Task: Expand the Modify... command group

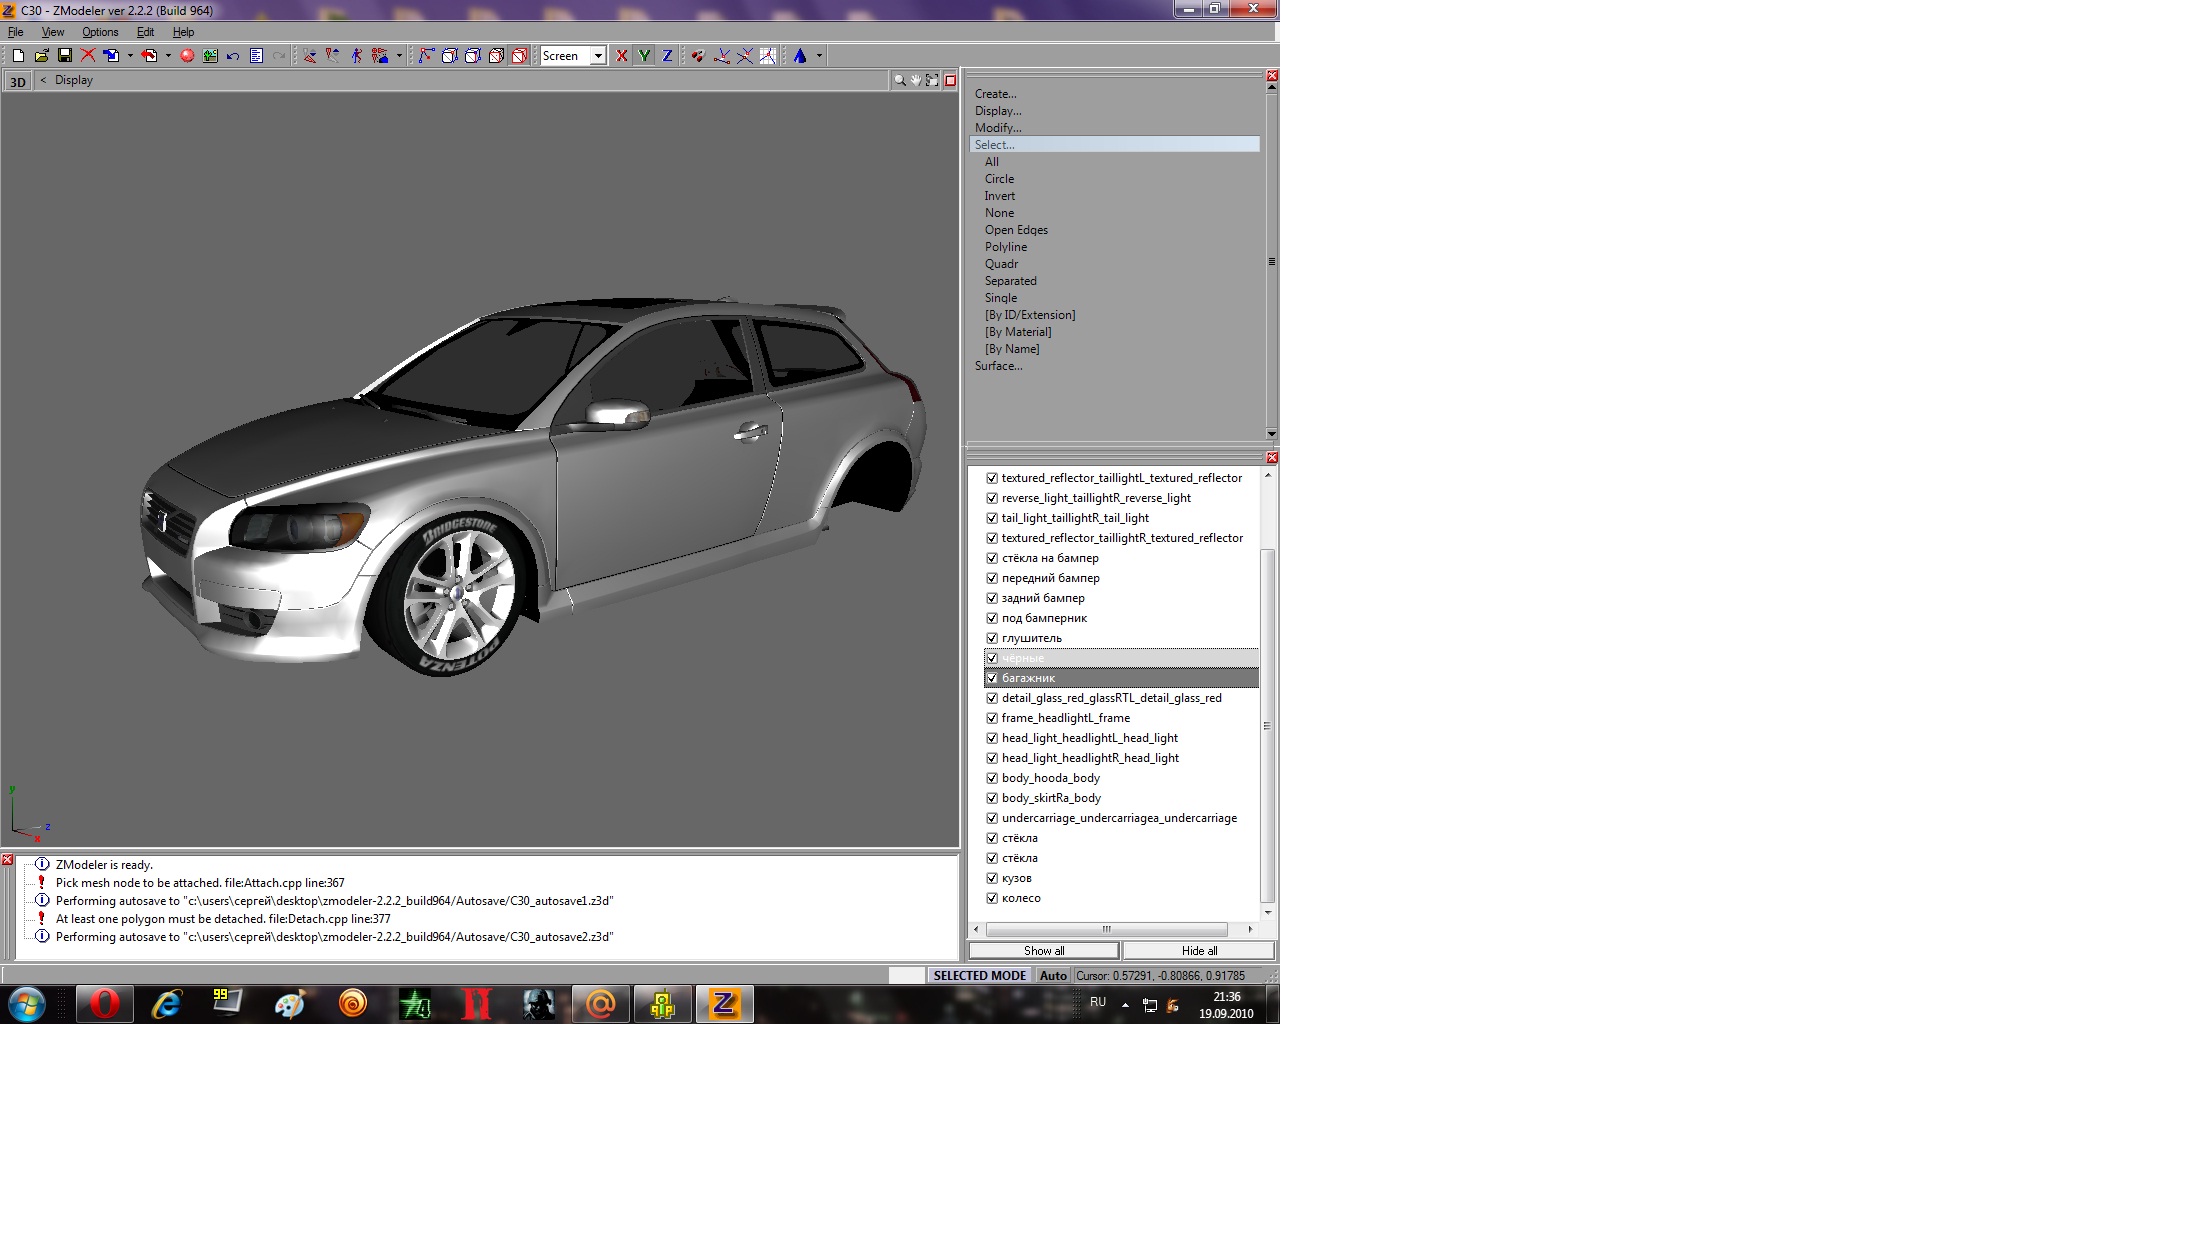Action: point(998,128)
